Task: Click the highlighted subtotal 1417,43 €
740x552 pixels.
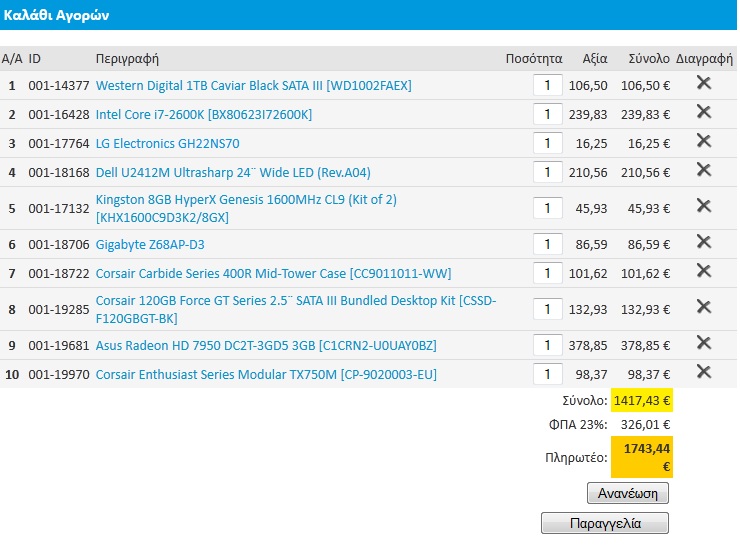Action: click(x=642, y=401)
